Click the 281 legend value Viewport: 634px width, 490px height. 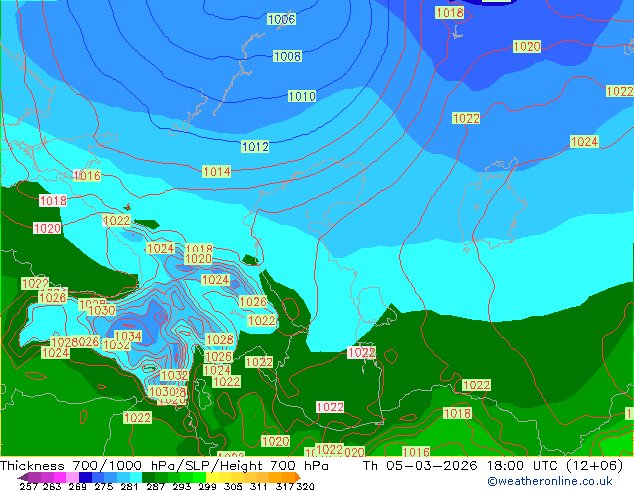pyautogui.click(x=129, y=486)
